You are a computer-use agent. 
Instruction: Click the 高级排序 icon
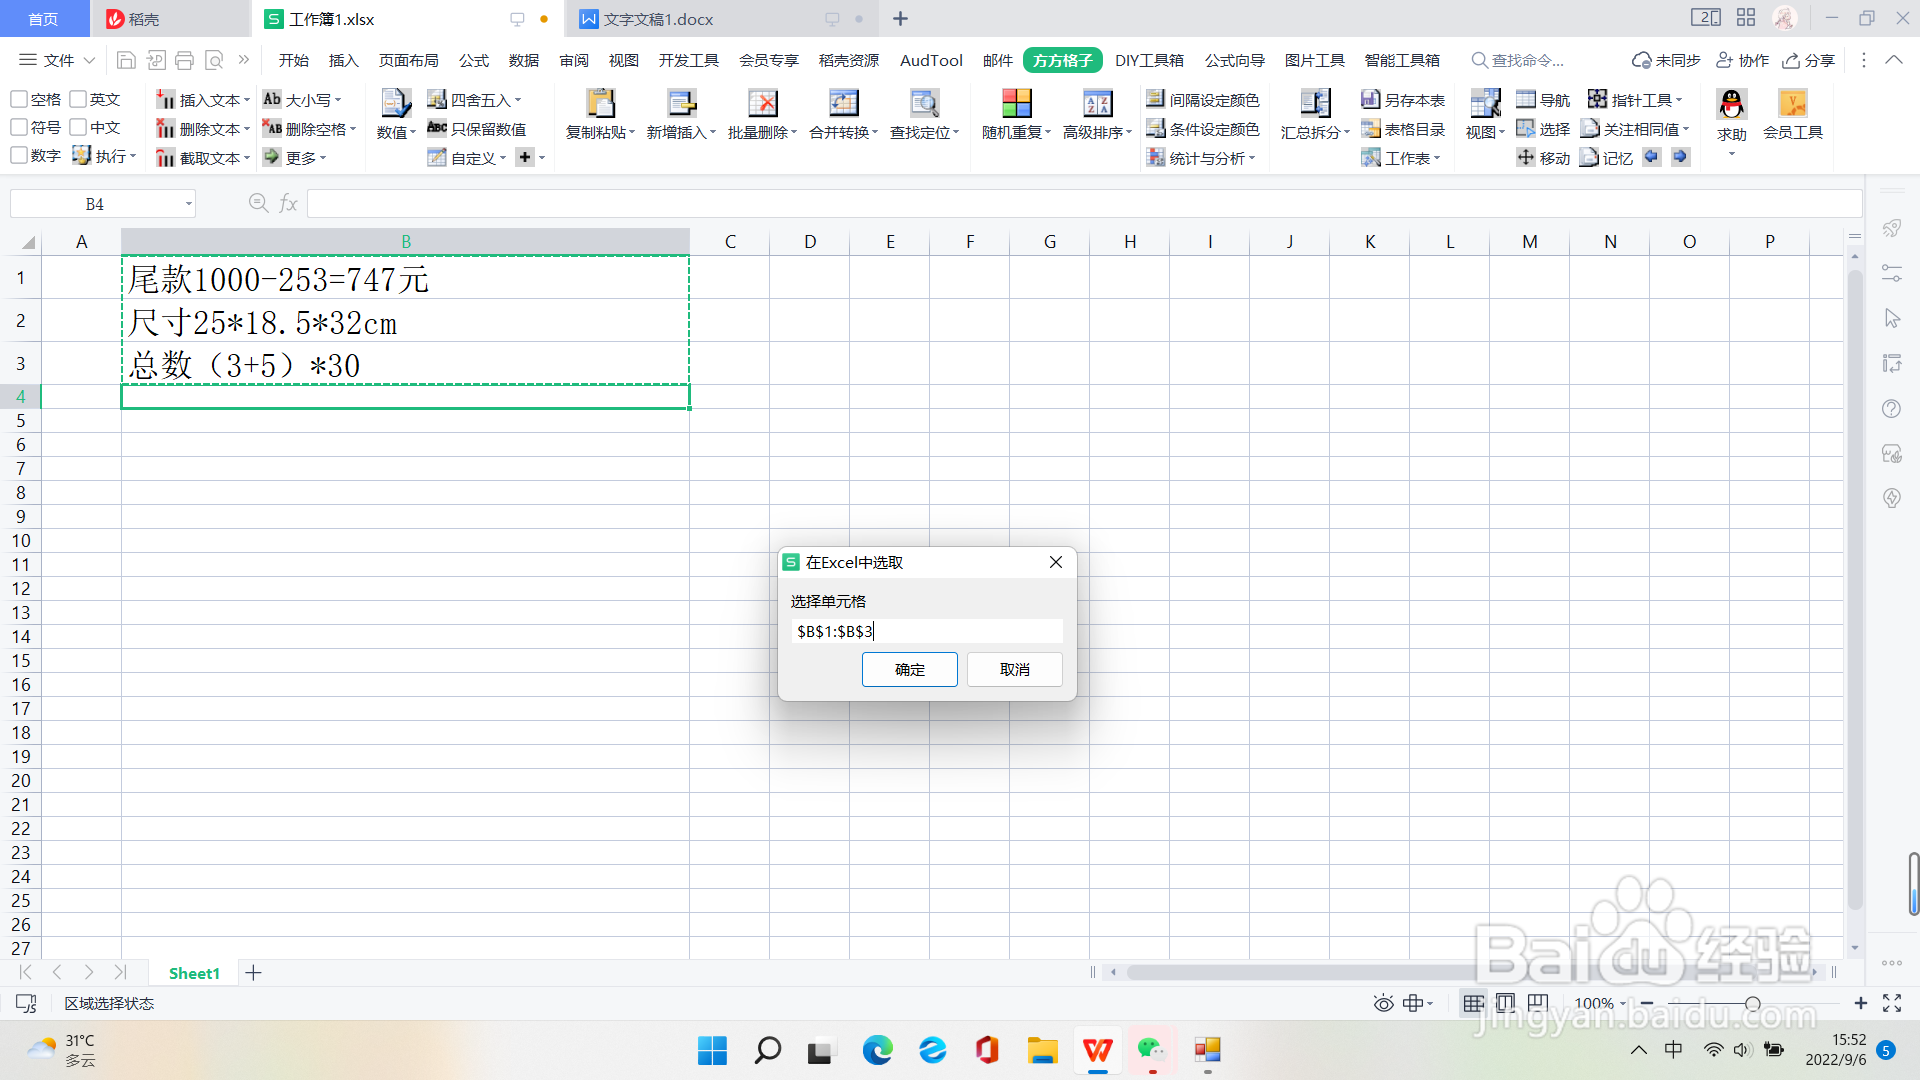tap(1097, 104)
